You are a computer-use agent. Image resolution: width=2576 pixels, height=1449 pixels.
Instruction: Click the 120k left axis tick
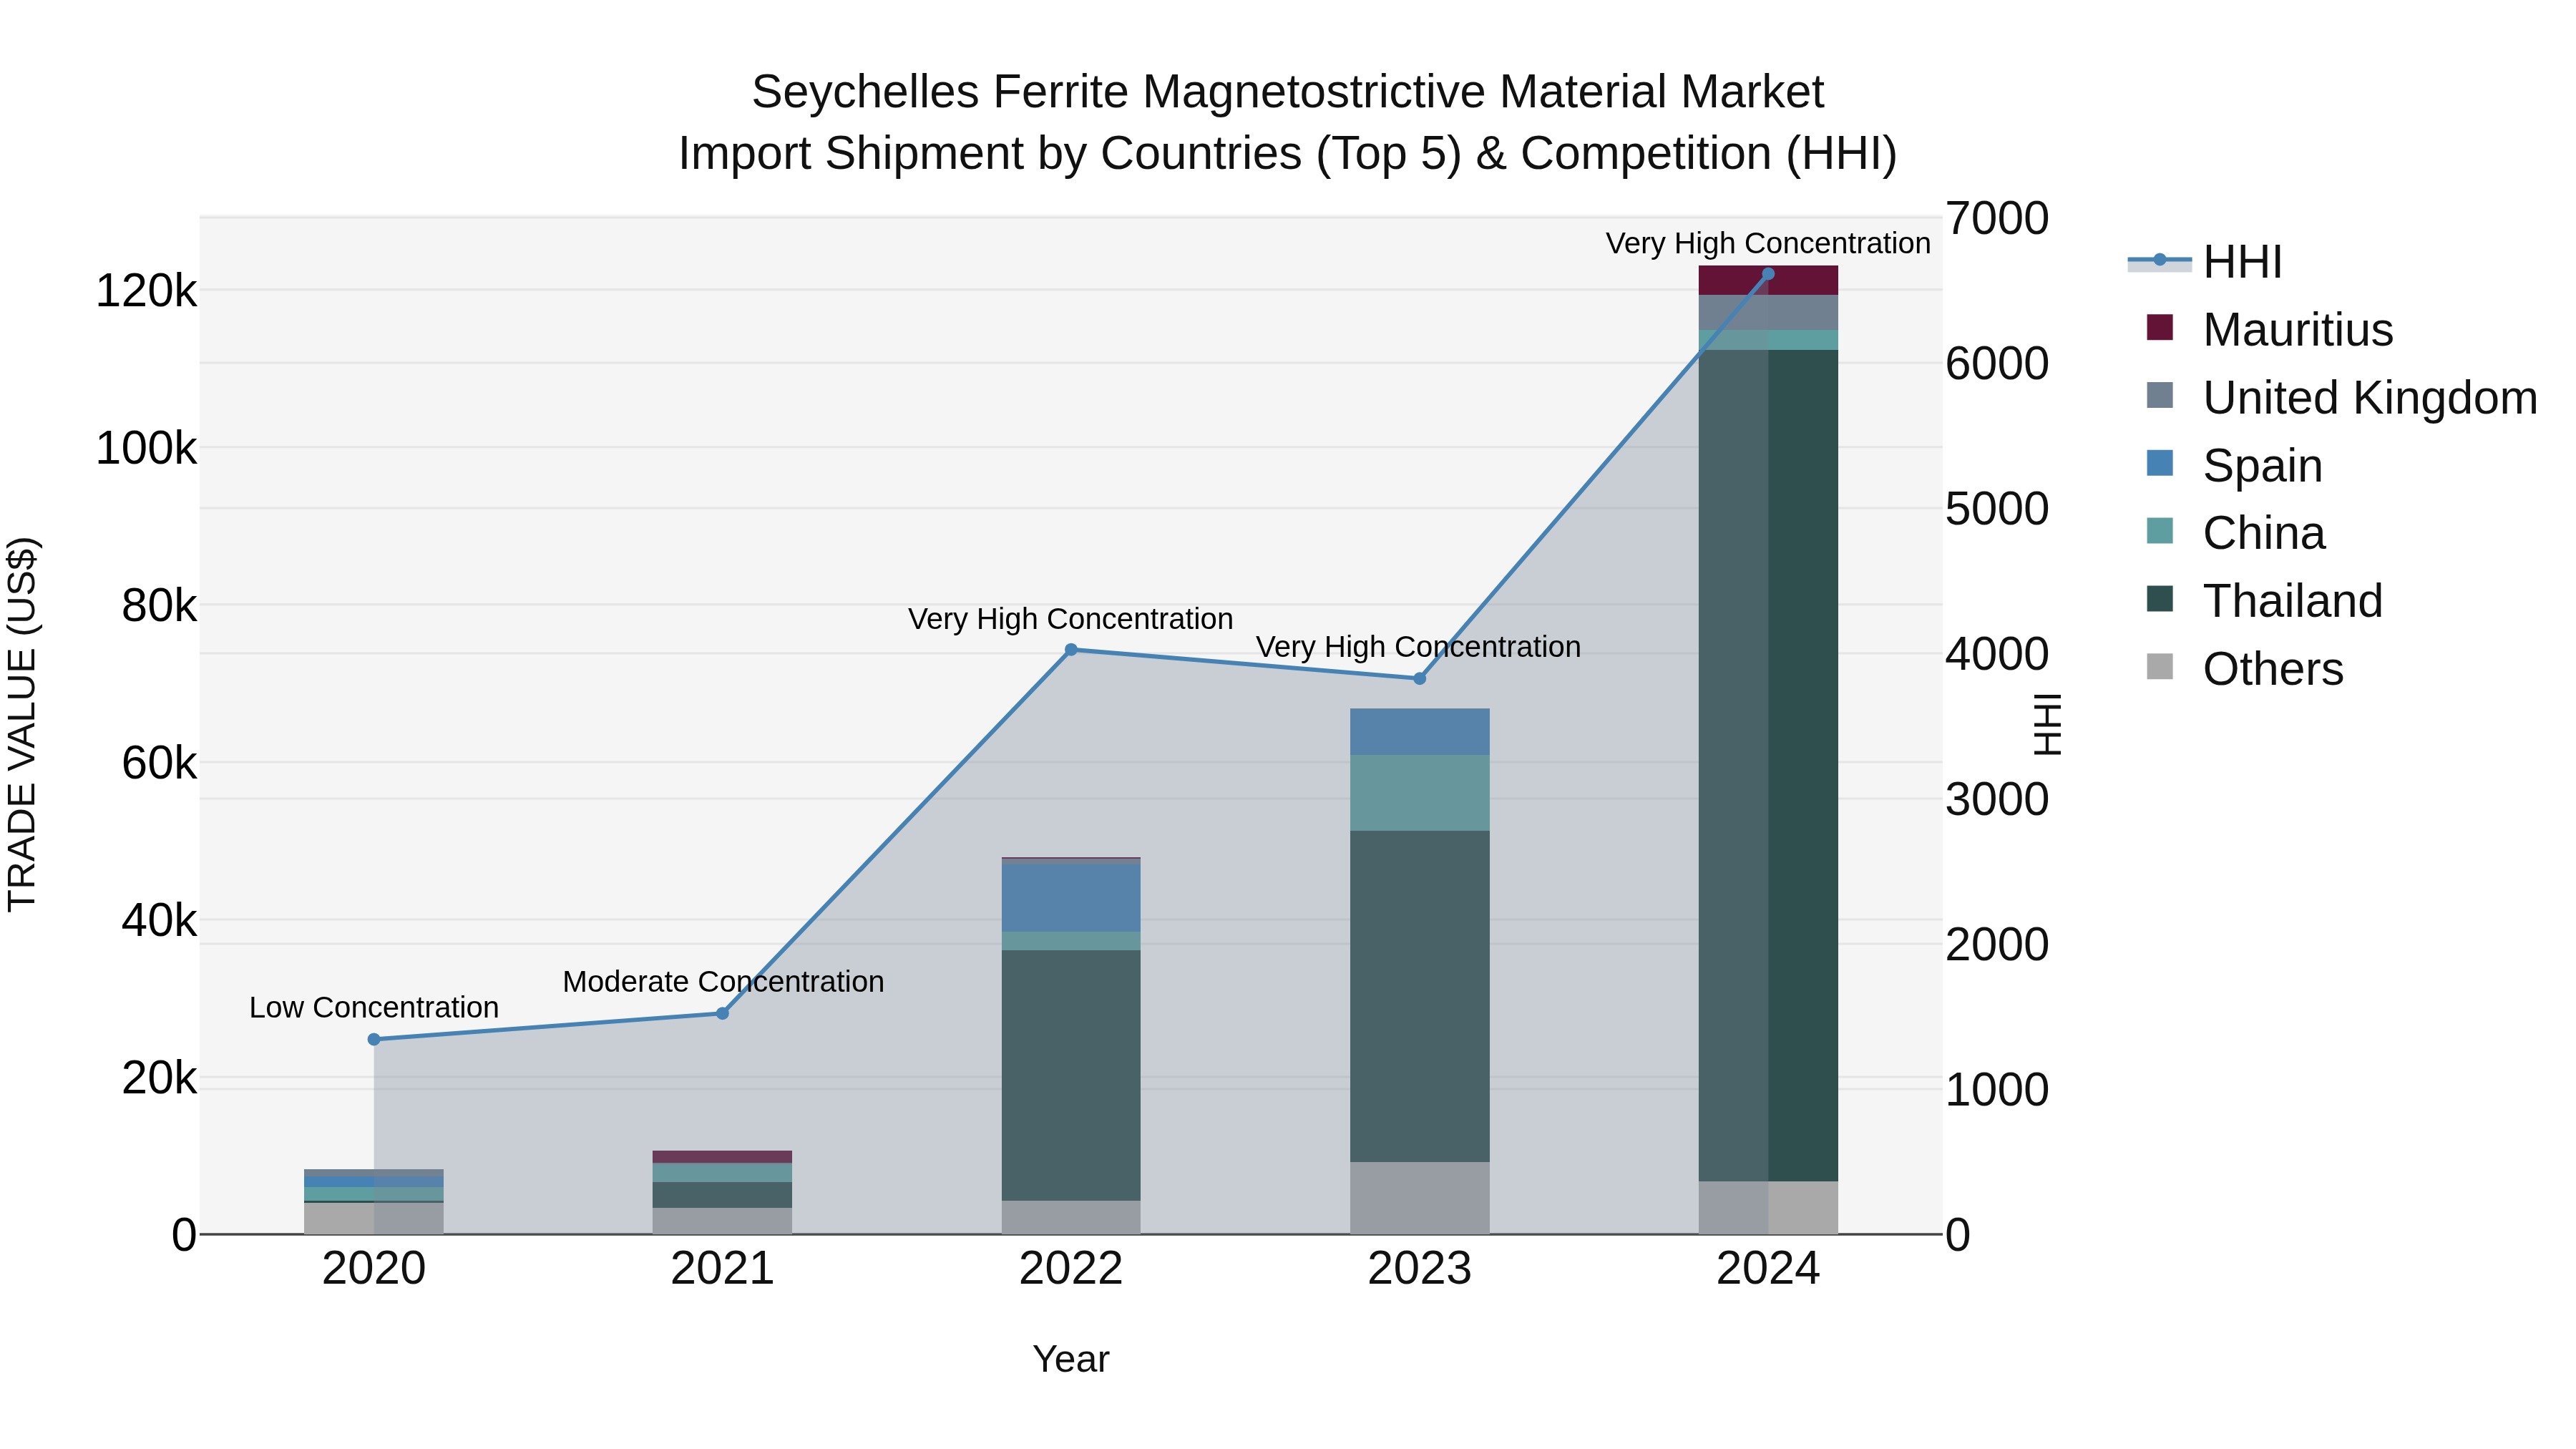pos(146,291)
